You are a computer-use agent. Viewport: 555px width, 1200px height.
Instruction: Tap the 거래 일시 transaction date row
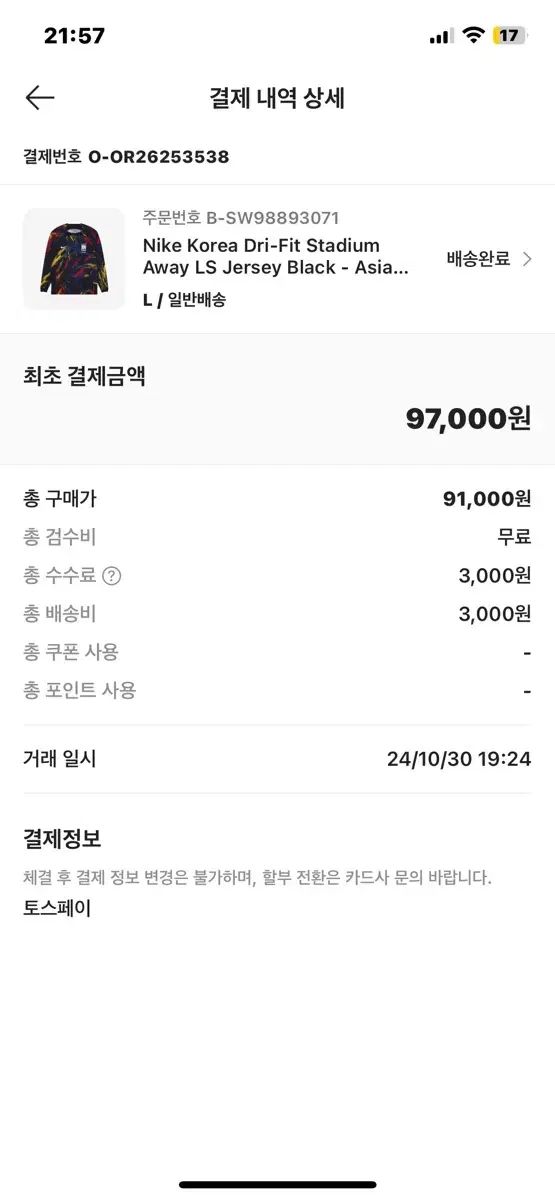pos(277,759)
